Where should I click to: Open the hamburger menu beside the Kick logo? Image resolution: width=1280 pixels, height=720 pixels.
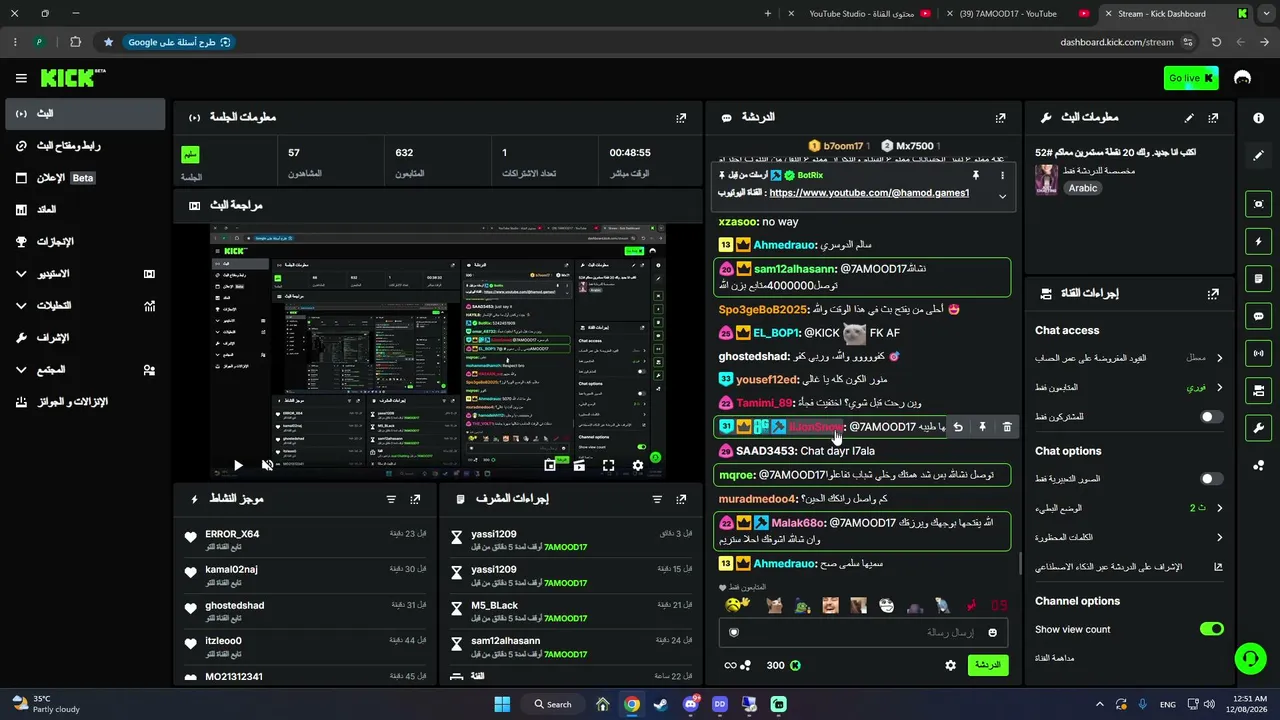coord(21,78)
